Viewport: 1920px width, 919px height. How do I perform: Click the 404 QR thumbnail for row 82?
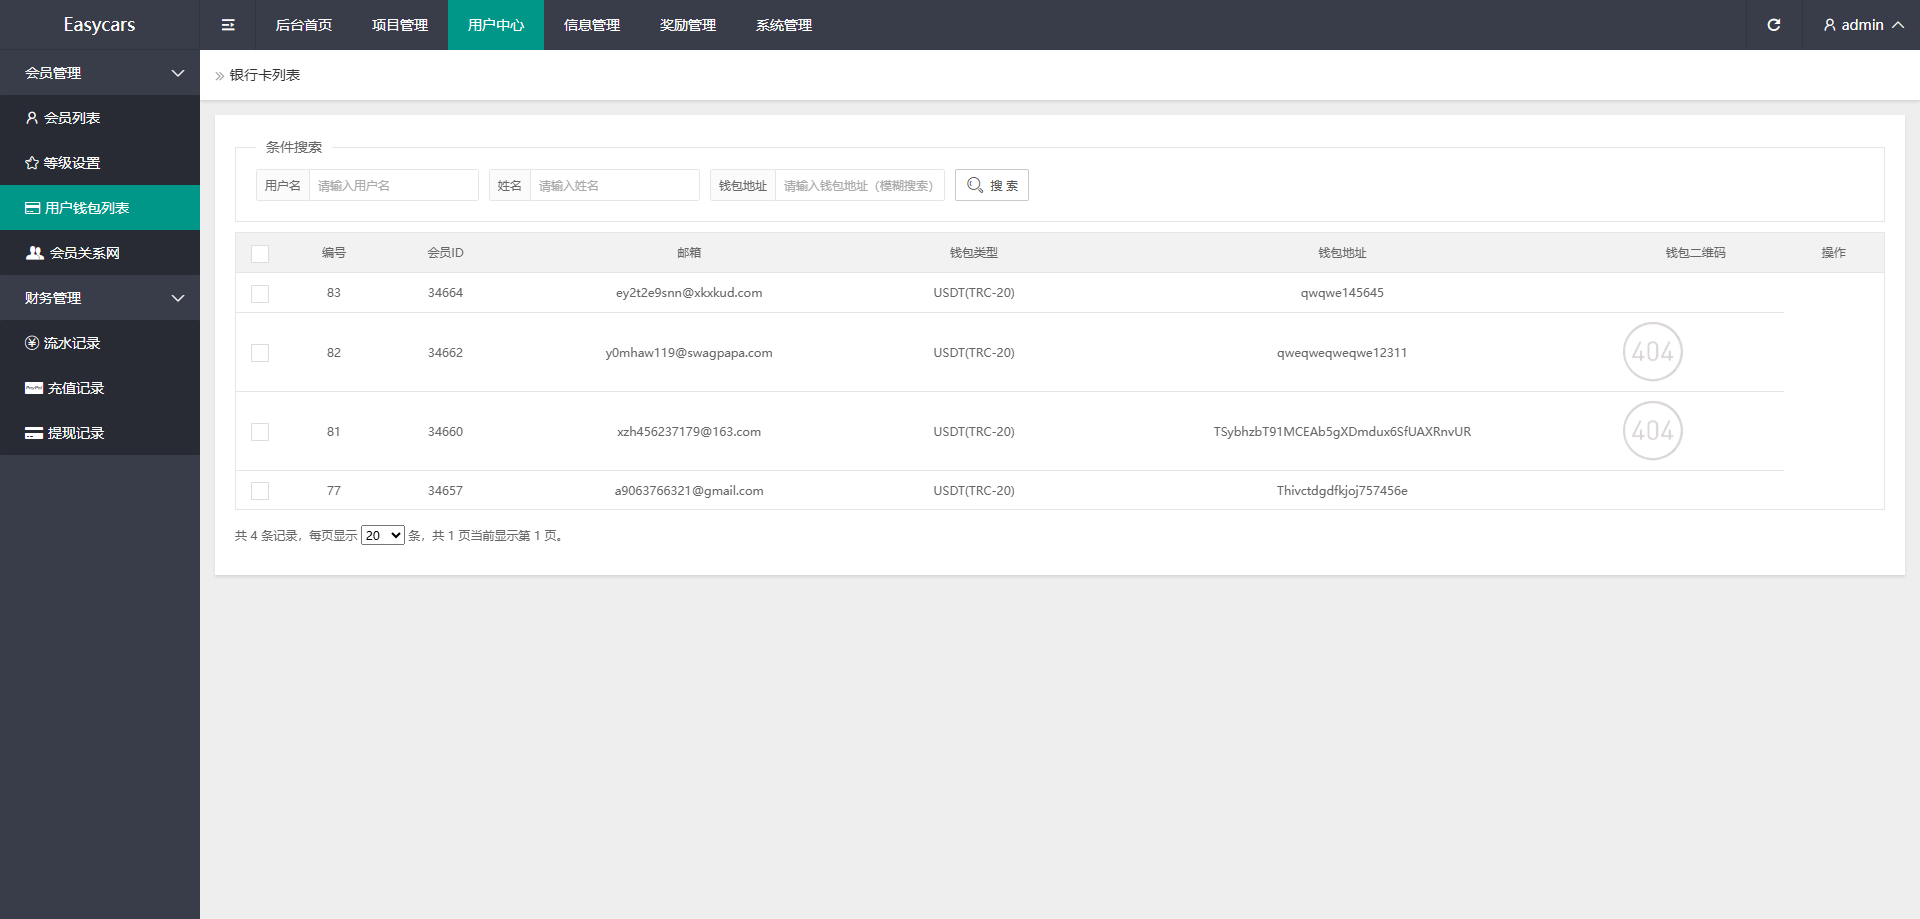point(1652,352)
